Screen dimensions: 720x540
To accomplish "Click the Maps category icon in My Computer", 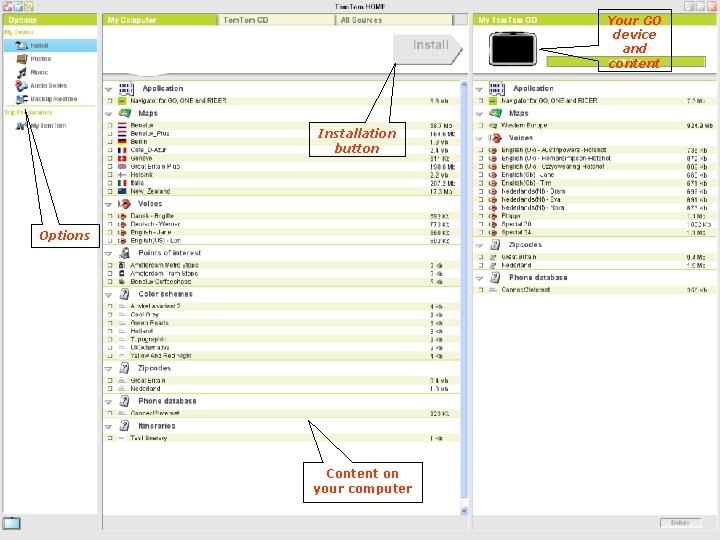I will 125,113.
